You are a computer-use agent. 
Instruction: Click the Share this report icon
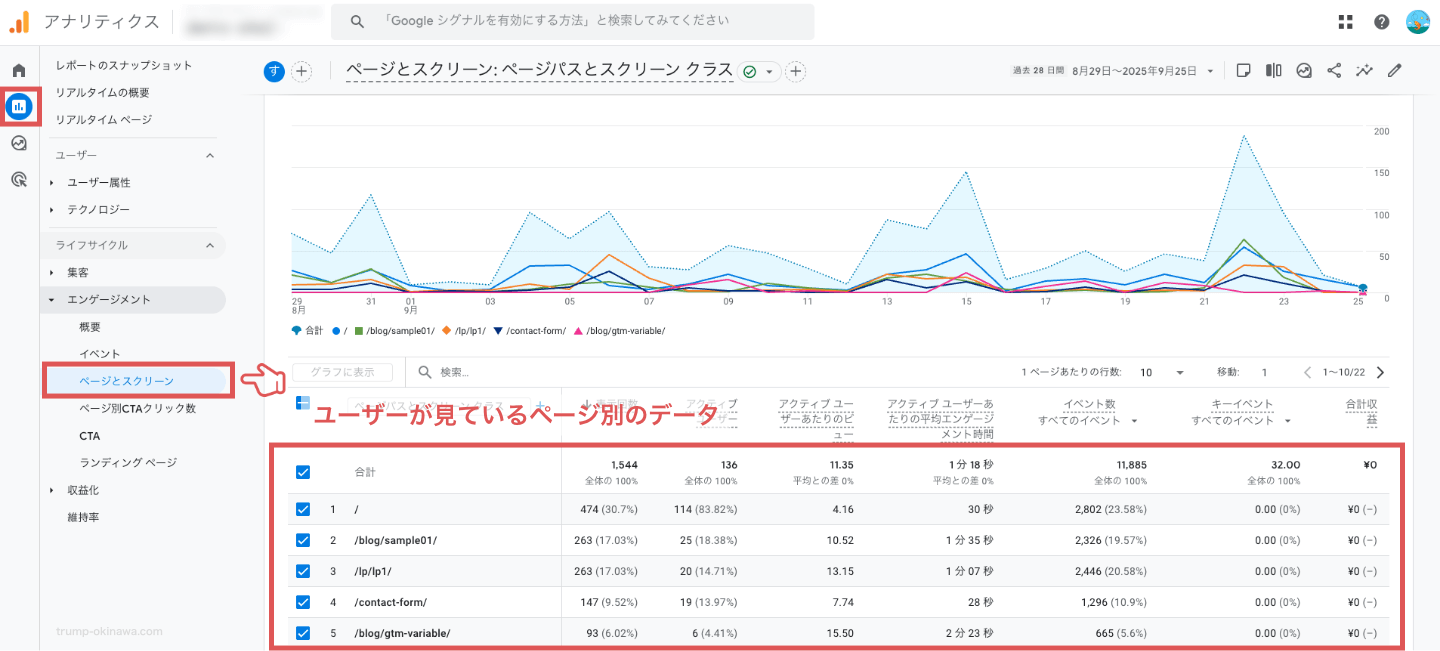1334,71
